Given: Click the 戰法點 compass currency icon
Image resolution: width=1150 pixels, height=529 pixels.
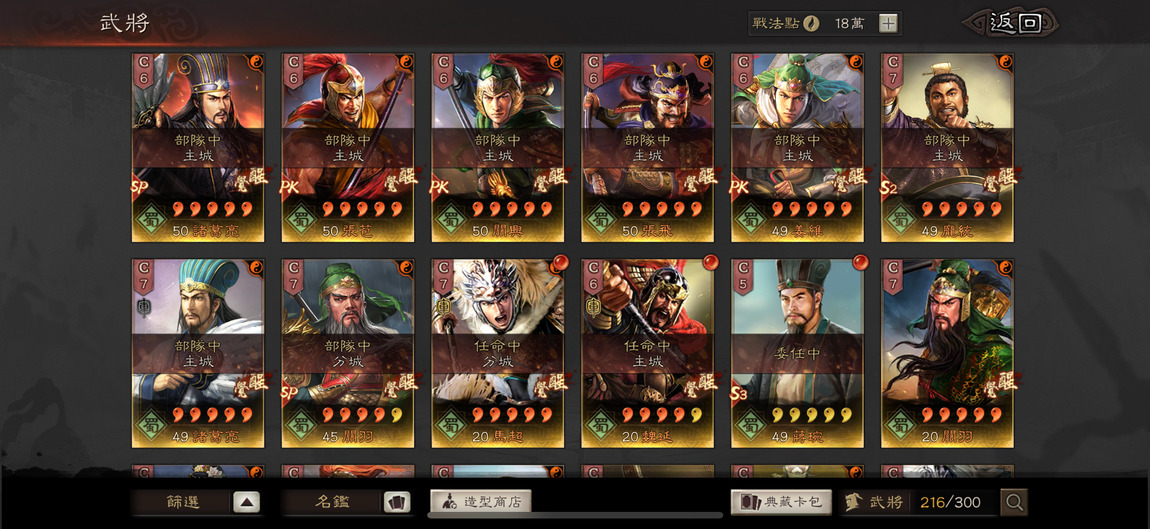Looking at the screenshot, I should pyautogui.click(x=811, y=23).
